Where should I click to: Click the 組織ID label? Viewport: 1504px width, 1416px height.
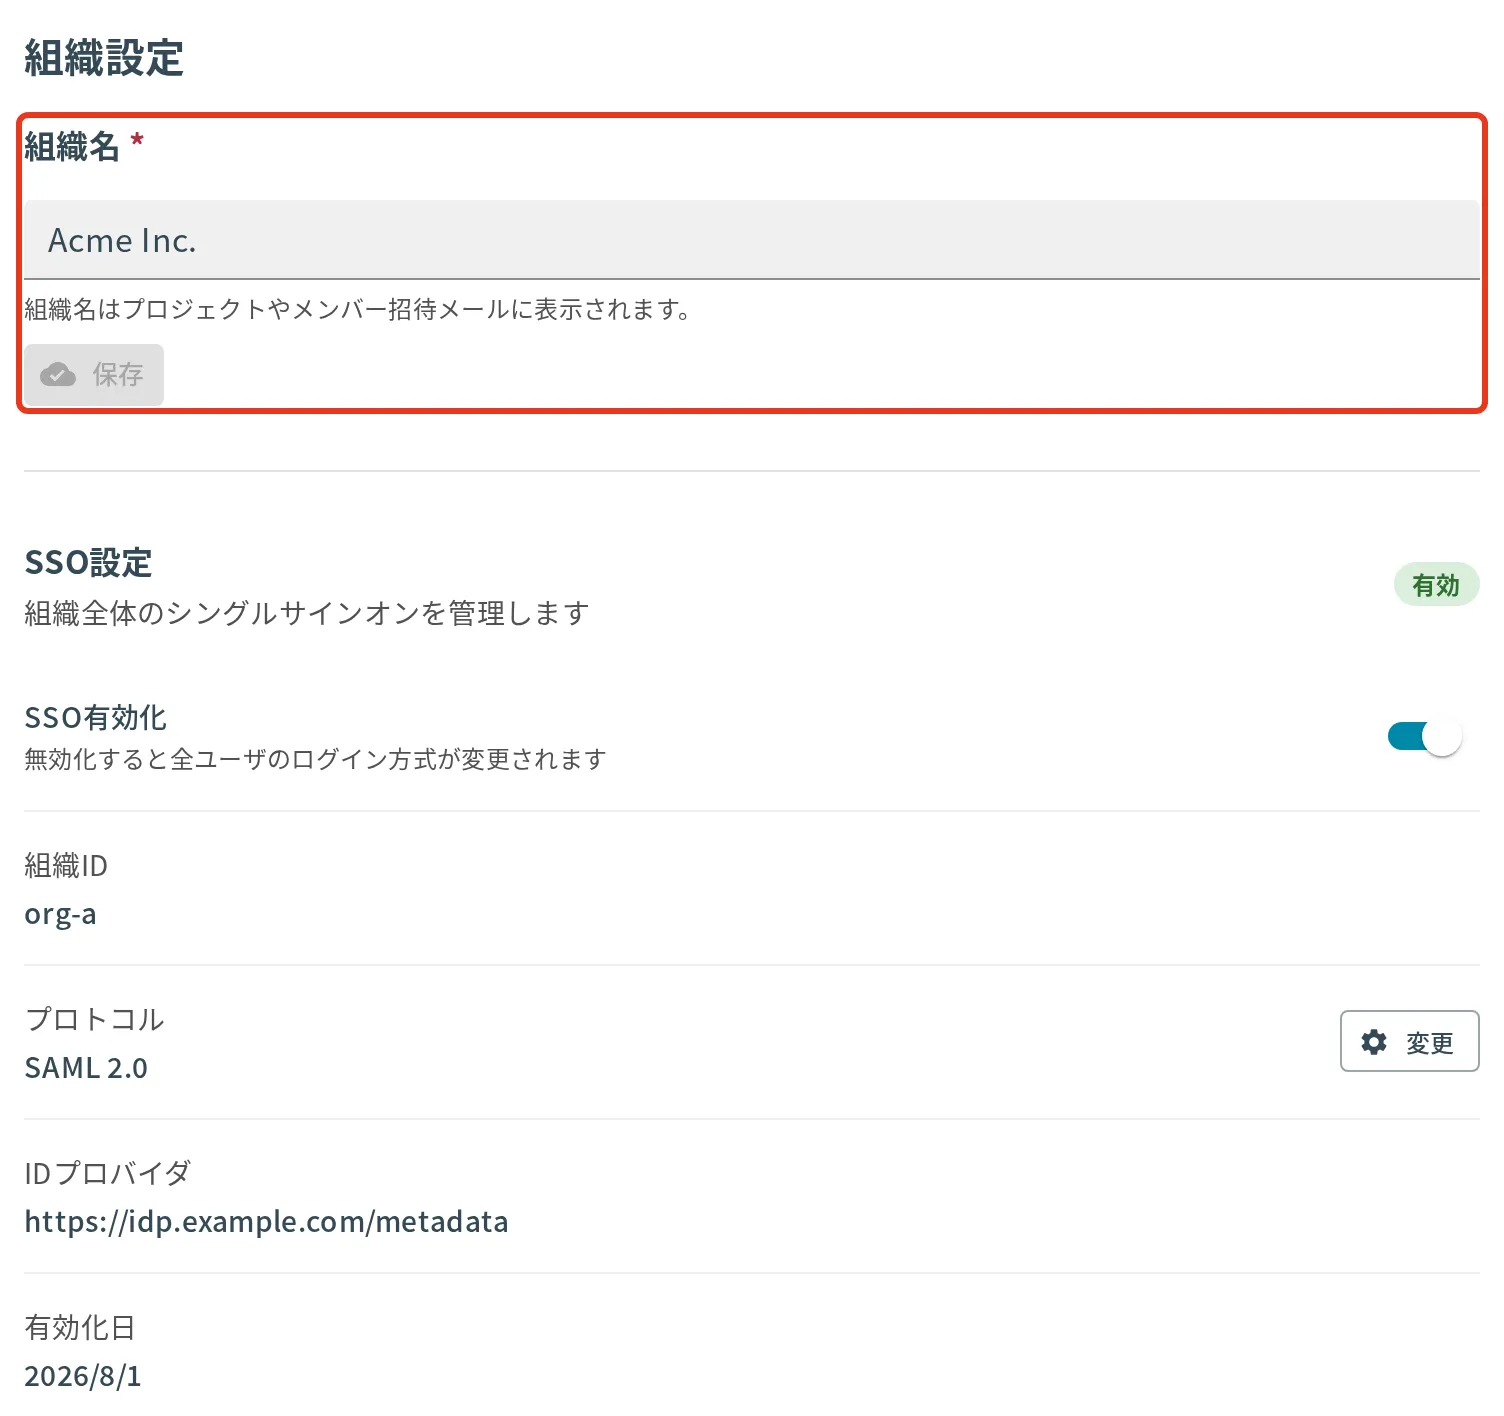(66, 866)
